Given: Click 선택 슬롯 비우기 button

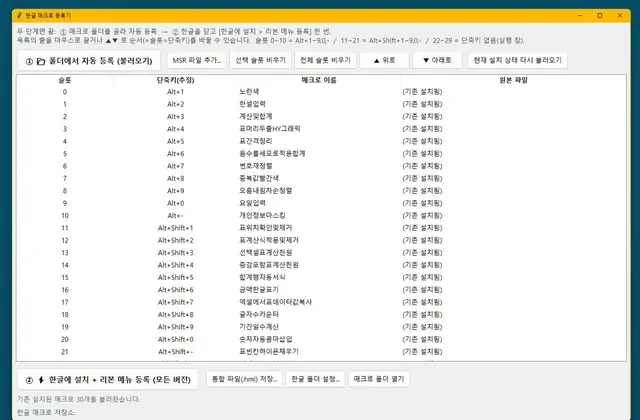Looking at the screenshot, I should 260,60.
